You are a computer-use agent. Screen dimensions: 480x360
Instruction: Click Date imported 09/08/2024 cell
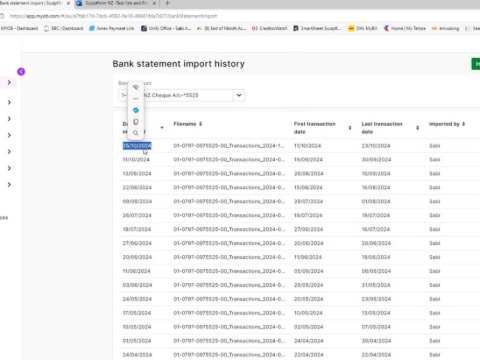pyautogui.click(x=137, y=202)
